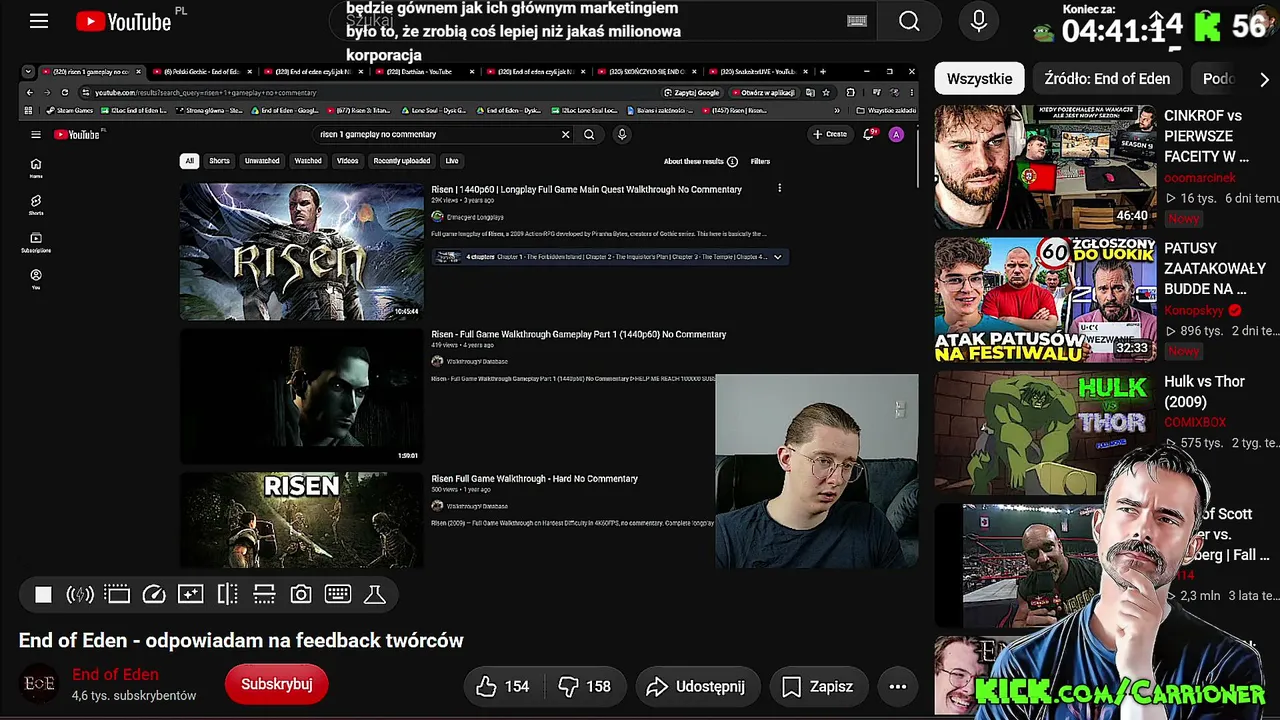Click the Hulk vs Thor (2009) title
This screenshot has height=720, width=1280.
point(1204,392)
